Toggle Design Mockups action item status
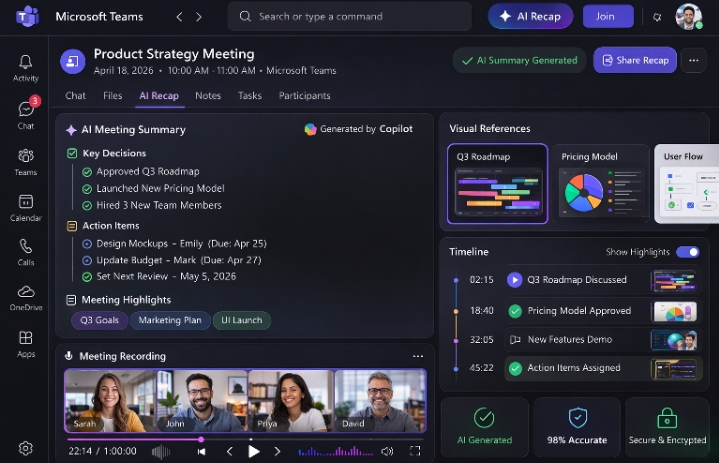This screenshot has height=463, width=719. [x=87, y=243]
